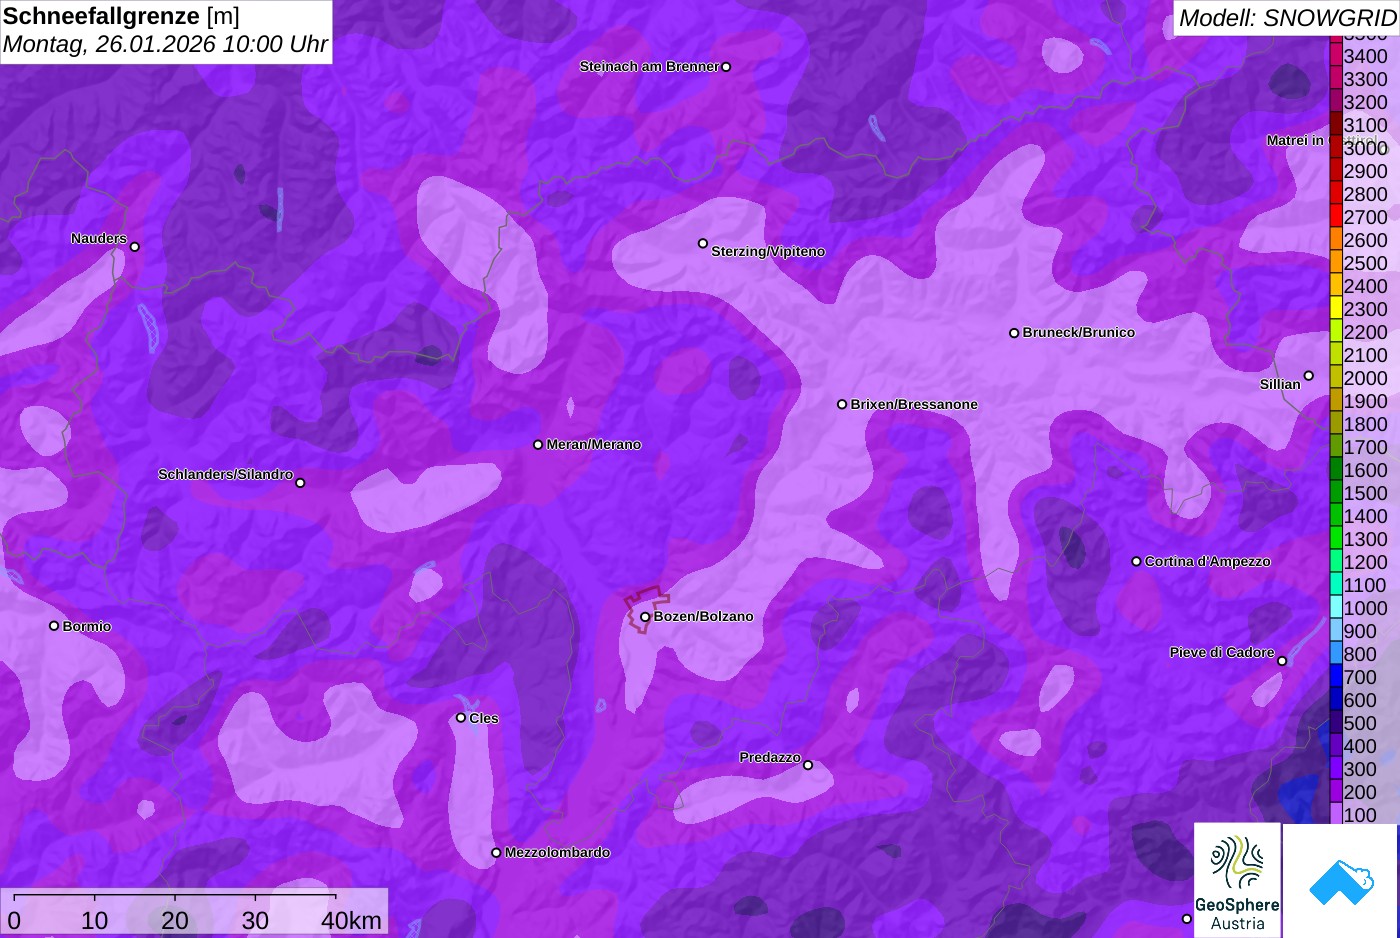This screenshot has height=938, width=1400.
Task: Select the Pieve di Cadore marker
Action: coord(1282,661)
